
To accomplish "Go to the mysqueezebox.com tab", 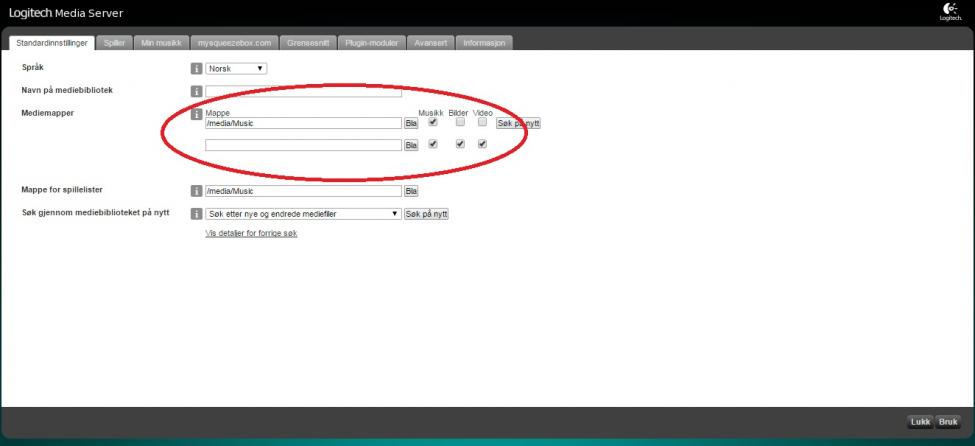I will 234,43.
